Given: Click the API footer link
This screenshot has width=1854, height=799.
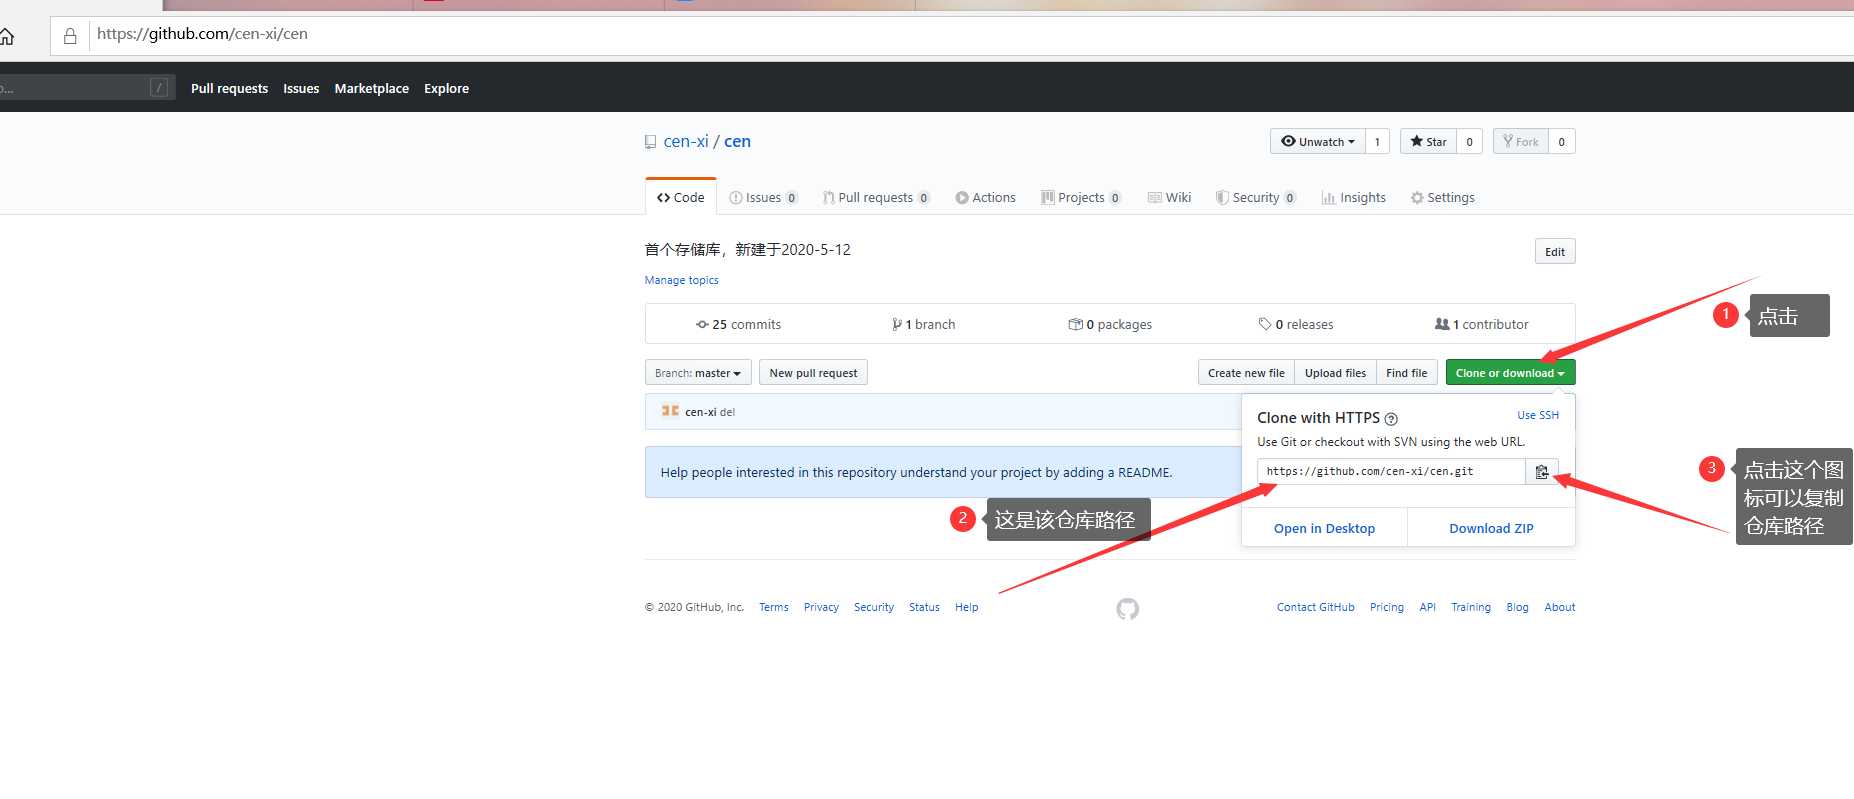Looking at the screenshot, I should [x=1428, y=607].
